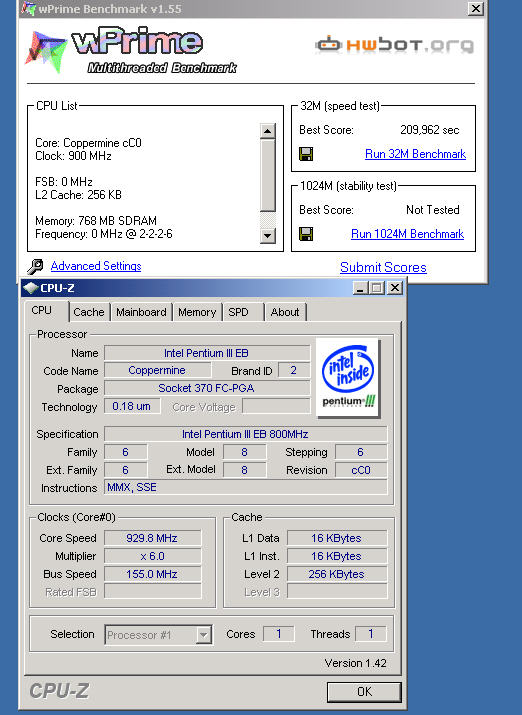Click the Code Name value Coppermine
Screen dimensions: 522x715
[x=158, y=370]
